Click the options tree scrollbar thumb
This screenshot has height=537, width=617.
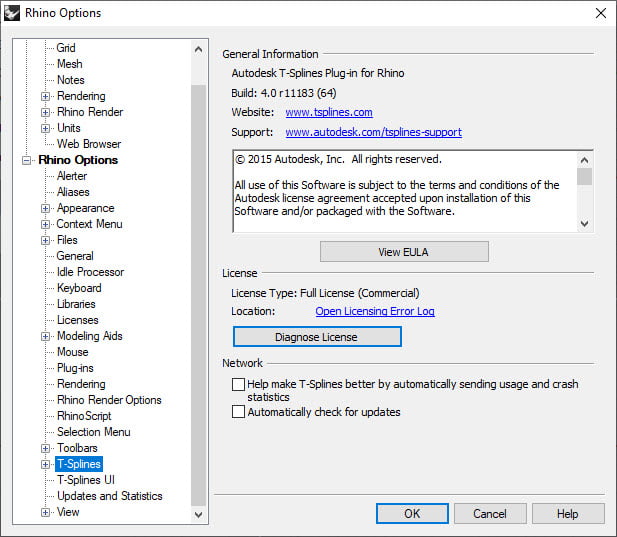click(198, 295)
